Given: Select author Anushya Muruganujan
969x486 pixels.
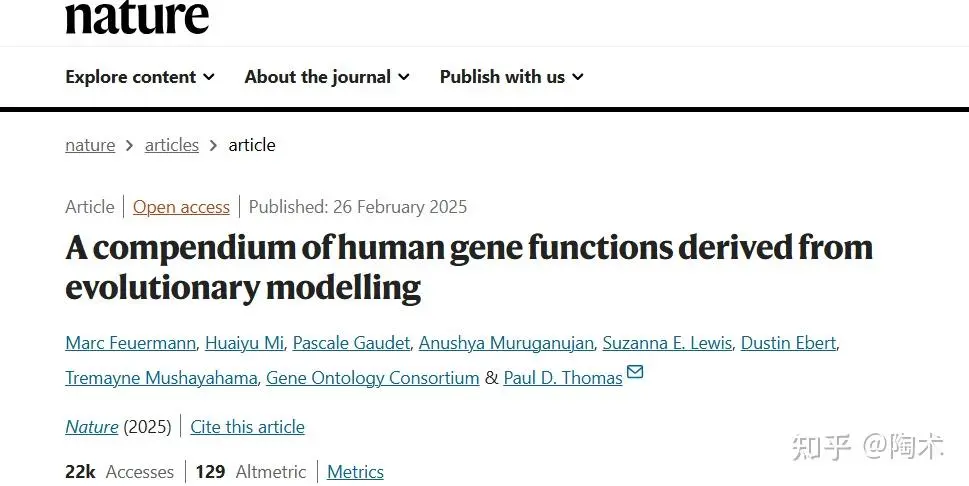Looking at the screenshot, I should point(506,343).
